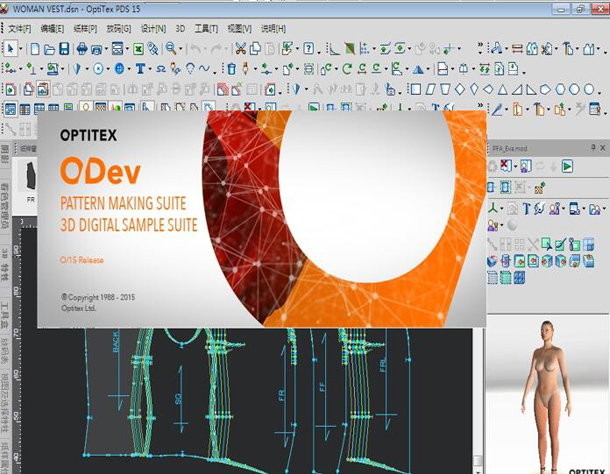Cut selection with the scissors icon
The width and height of the screenshot is (610, 474).
coord(240,49)
